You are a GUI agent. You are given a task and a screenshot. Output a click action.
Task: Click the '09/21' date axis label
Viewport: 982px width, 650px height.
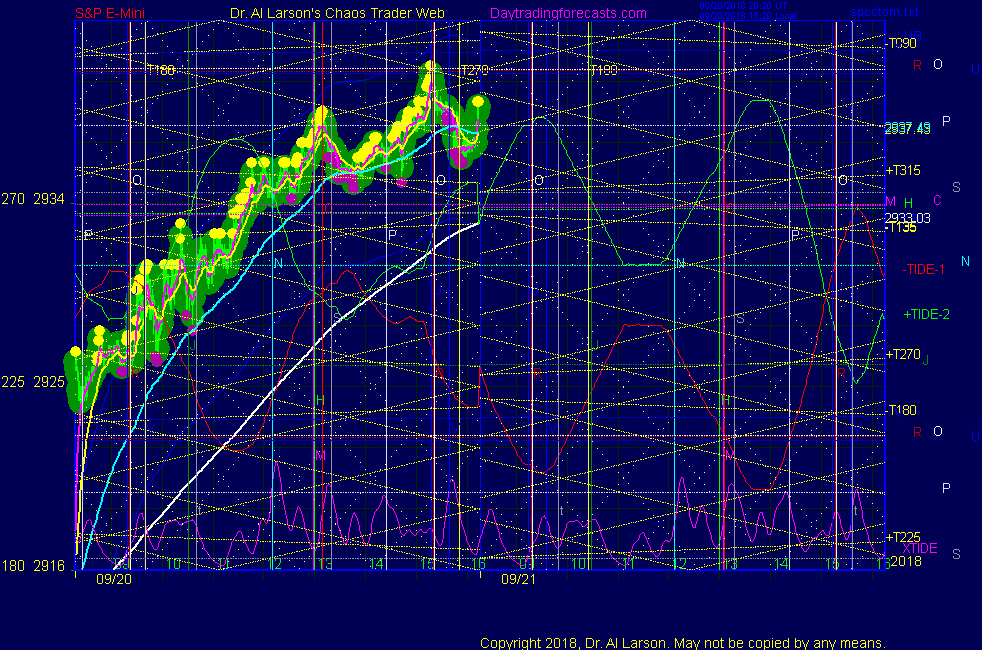[519, 579]
